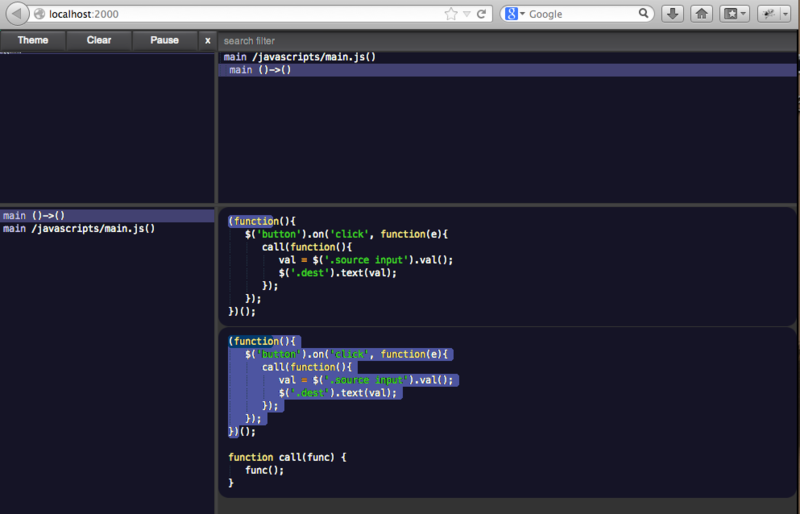Screen dimensions: 800x514
Task: Open downloads arrow button
Action: (672, 14)
